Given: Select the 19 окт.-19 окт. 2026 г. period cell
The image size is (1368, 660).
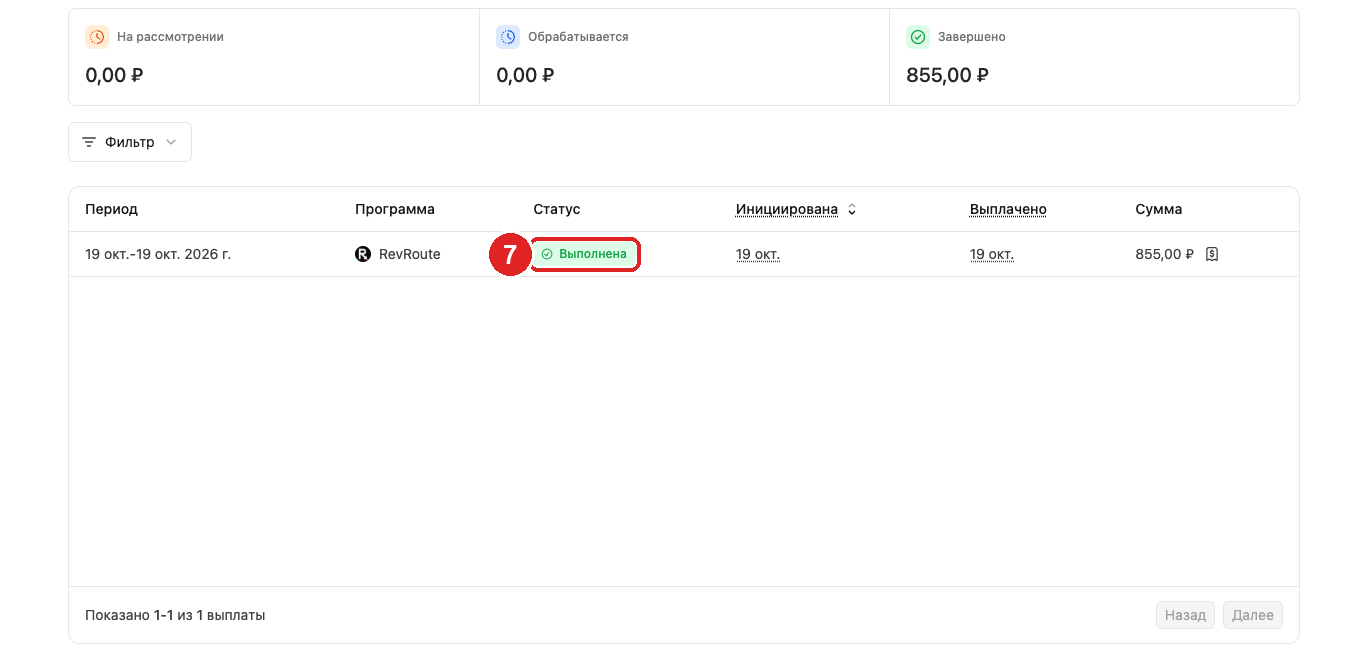Looking at the screenshot, I should pyautogui.click(x=158, y=254).
